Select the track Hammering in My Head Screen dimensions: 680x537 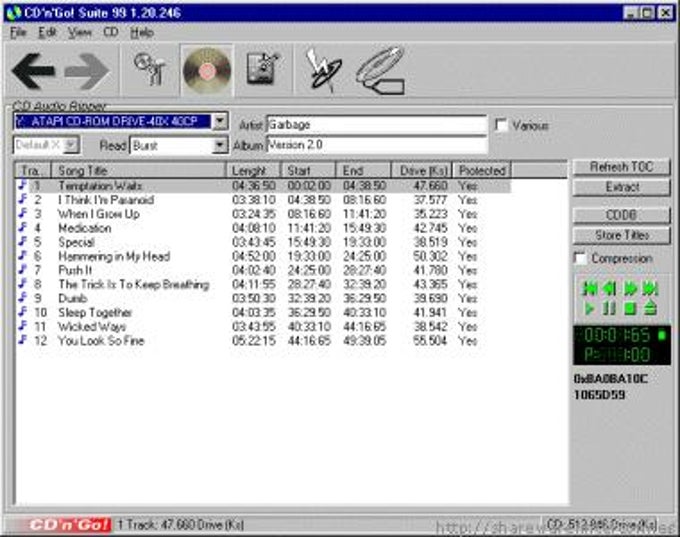[114, 256]
